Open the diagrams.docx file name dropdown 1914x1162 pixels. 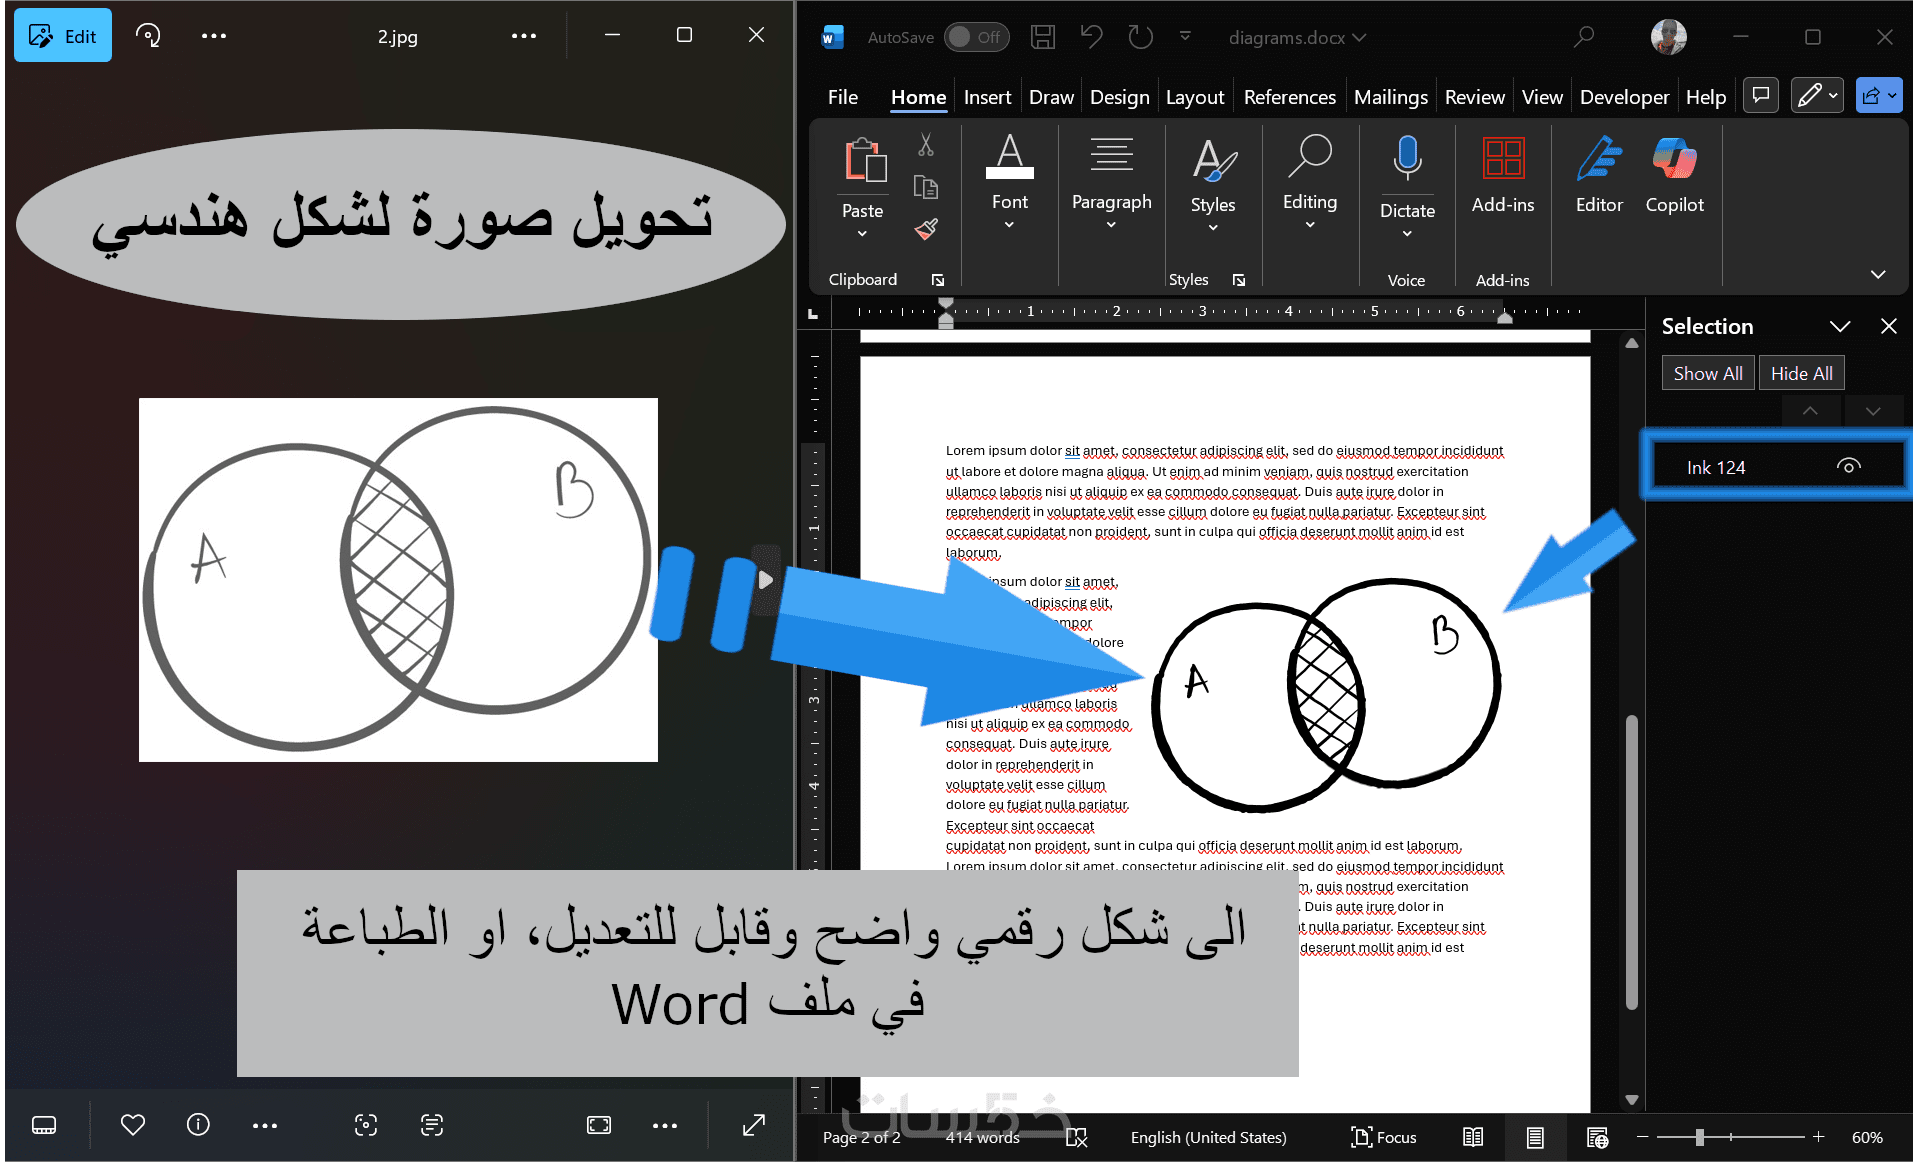point(1297,37)
